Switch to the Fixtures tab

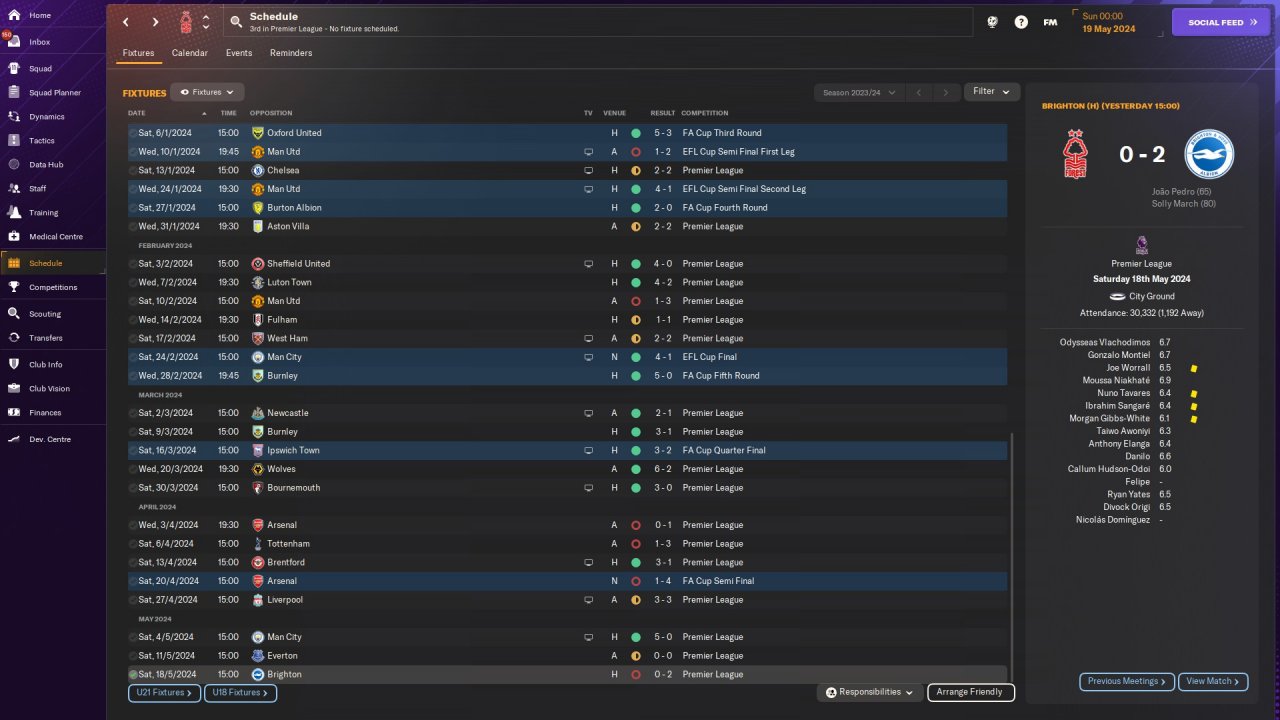click(138, 53)
